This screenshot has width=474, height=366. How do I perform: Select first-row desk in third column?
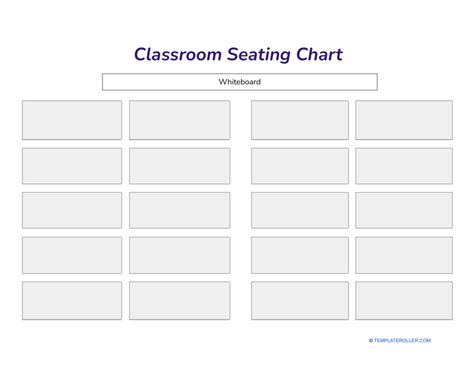tap(300, 120)
